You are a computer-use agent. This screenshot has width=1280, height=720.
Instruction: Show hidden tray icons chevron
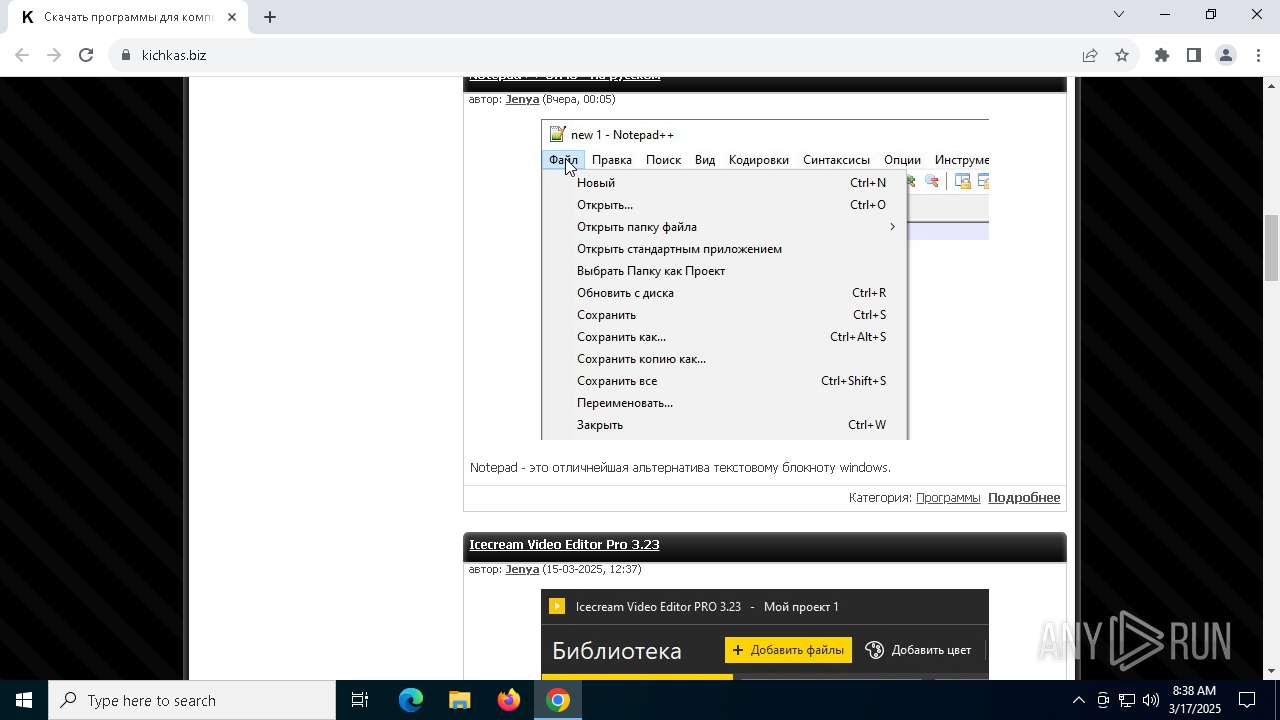(1078, 700)
